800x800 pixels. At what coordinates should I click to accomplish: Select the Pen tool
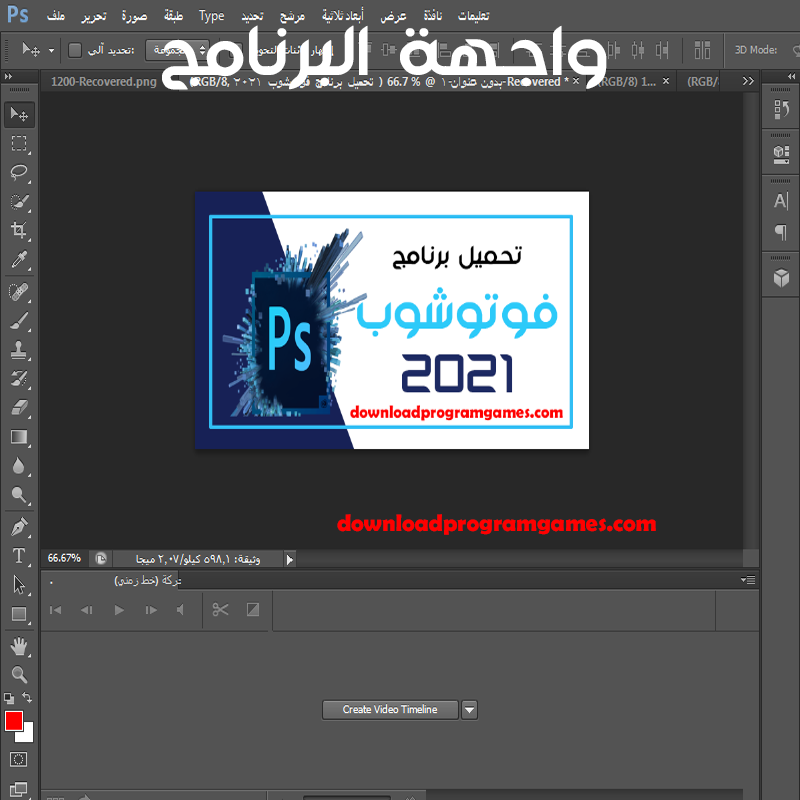(19, 527)
